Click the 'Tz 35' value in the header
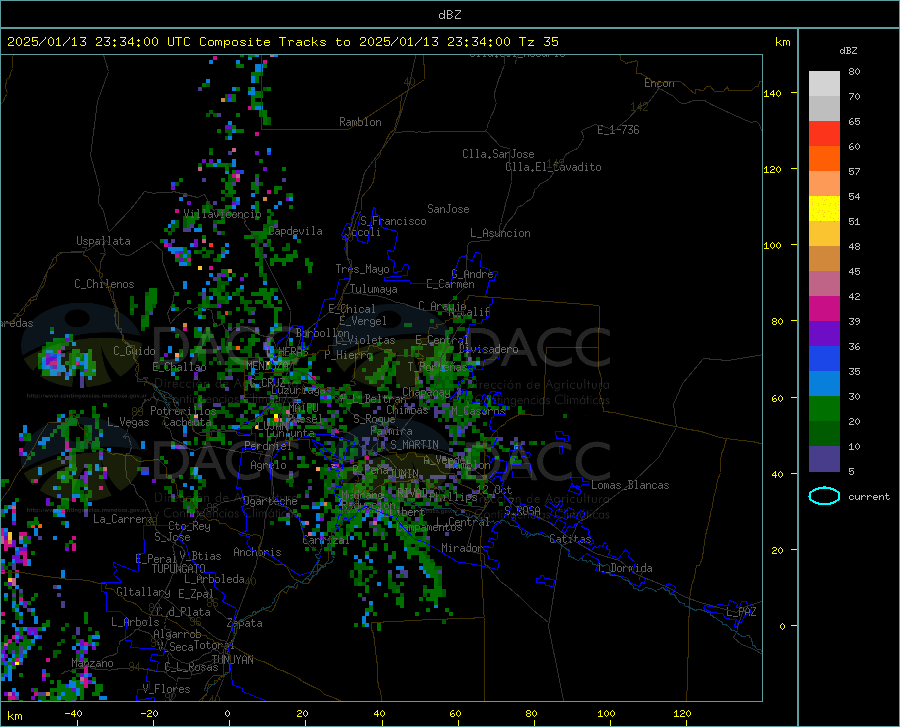The width and height of the screenshot is (900, 727). 538,42
